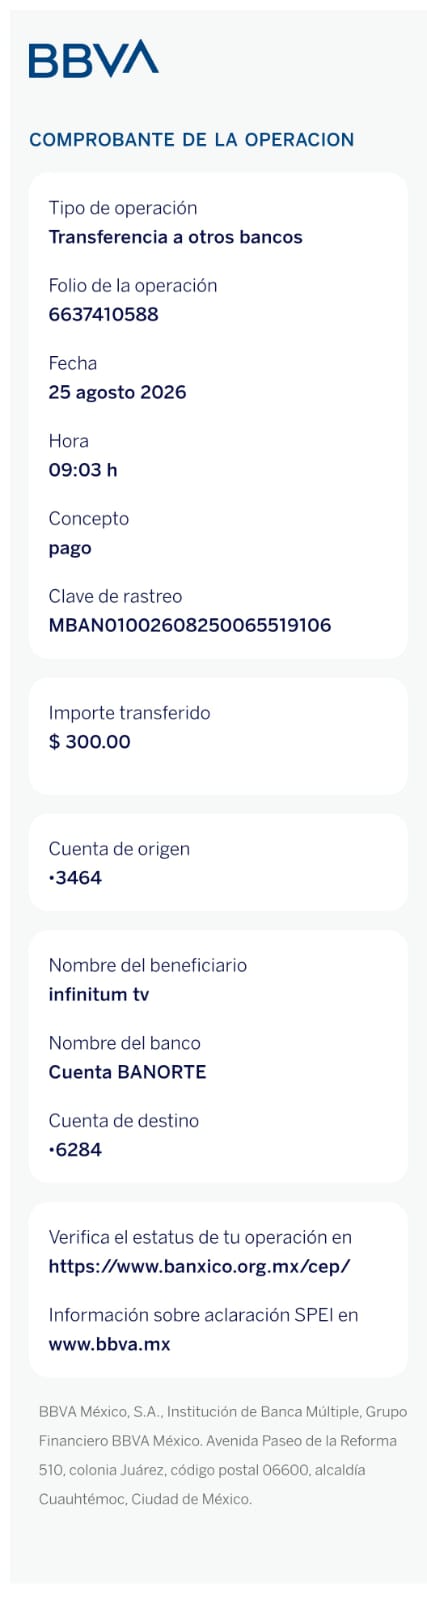This screenshot has width=427, height=1600.
Task: Click the BBVA México legal address footer
Action: pos(223,1455)
